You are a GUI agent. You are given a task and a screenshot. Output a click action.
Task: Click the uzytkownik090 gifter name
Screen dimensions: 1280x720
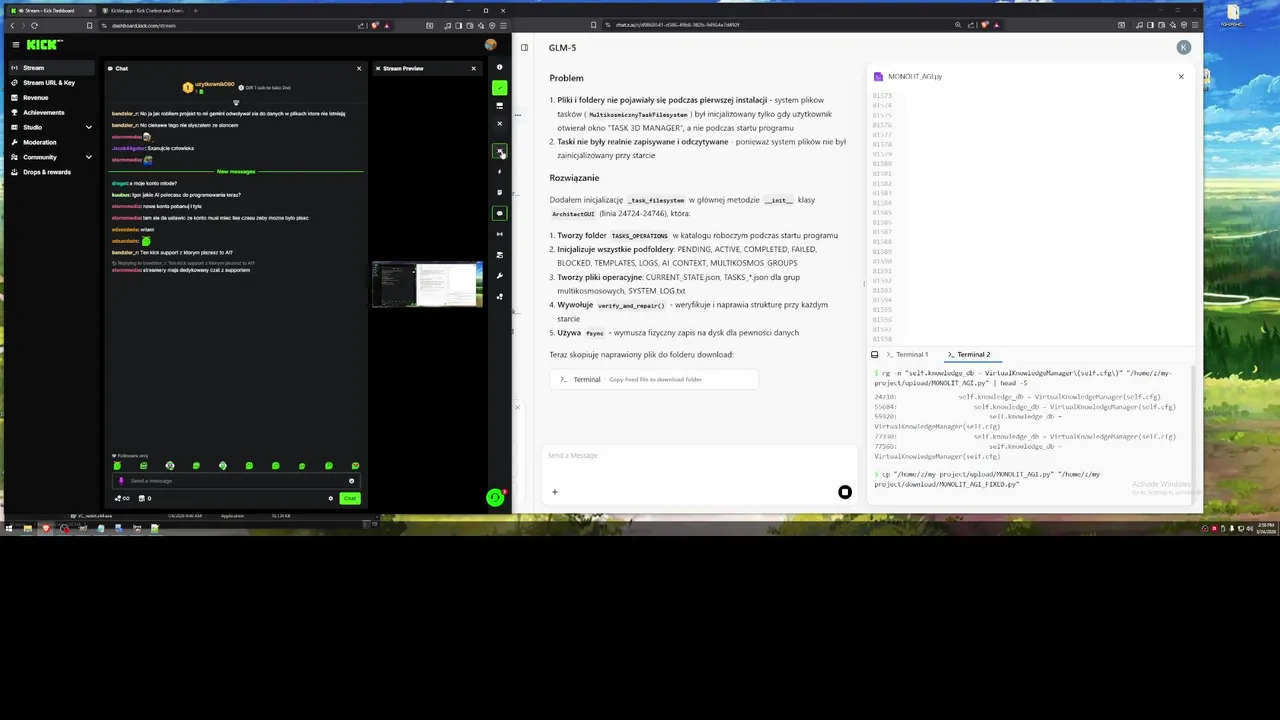click(x=214, y=84)
